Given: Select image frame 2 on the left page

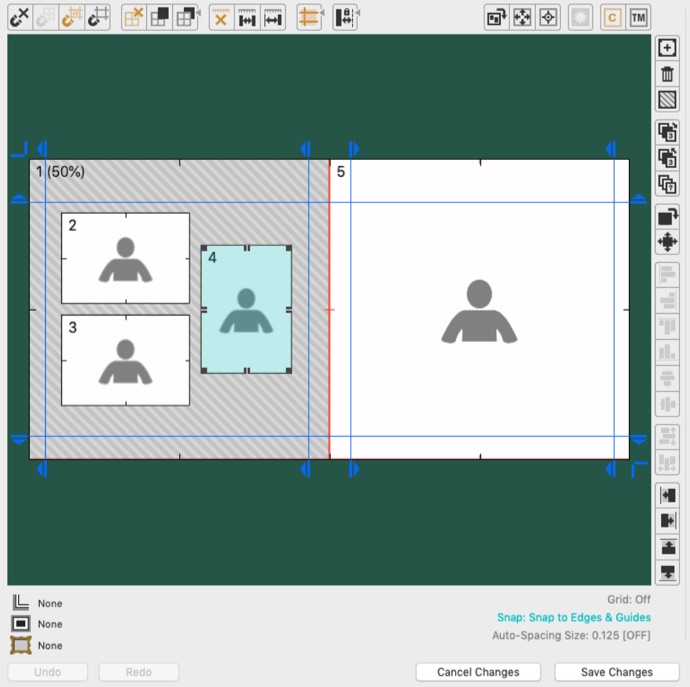Looking at the screenshot, I should [x=125, y=258].
